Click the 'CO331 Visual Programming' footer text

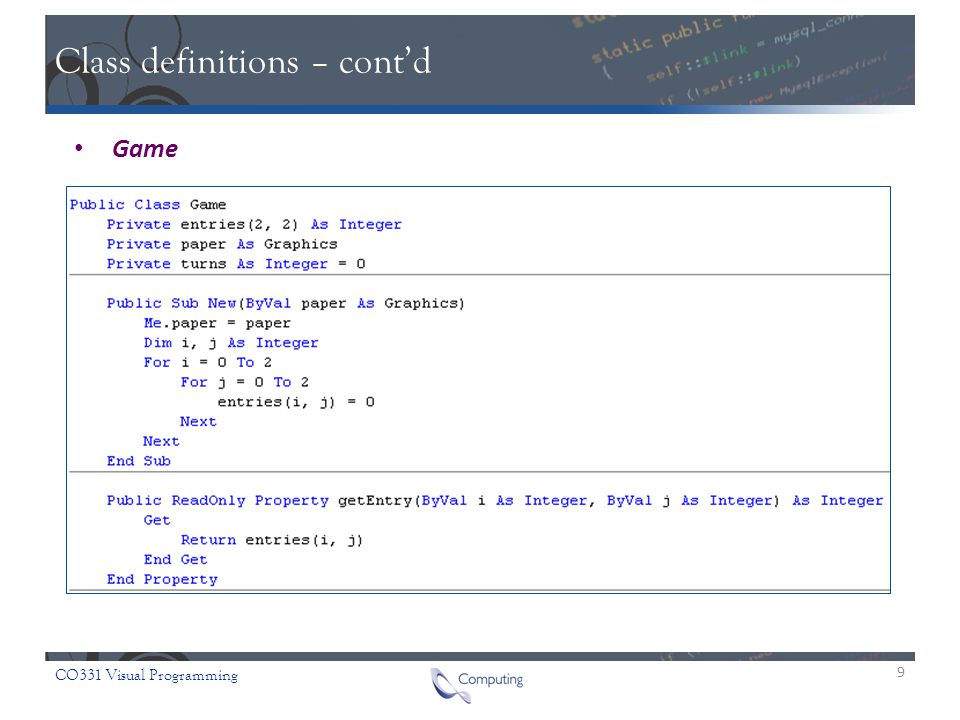(x=146, y=675)
